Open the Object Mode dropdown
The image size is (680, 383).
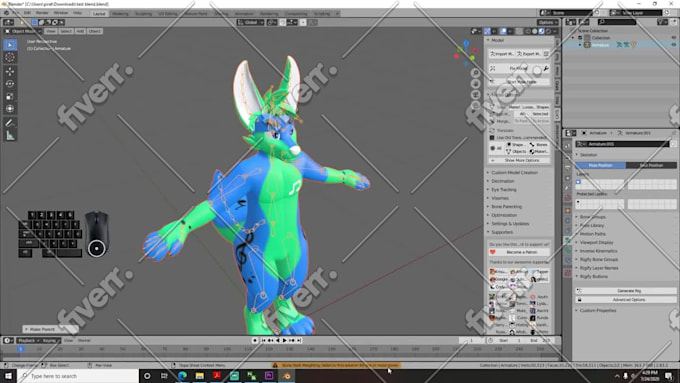pyautogui.click(x=23, y=31)
